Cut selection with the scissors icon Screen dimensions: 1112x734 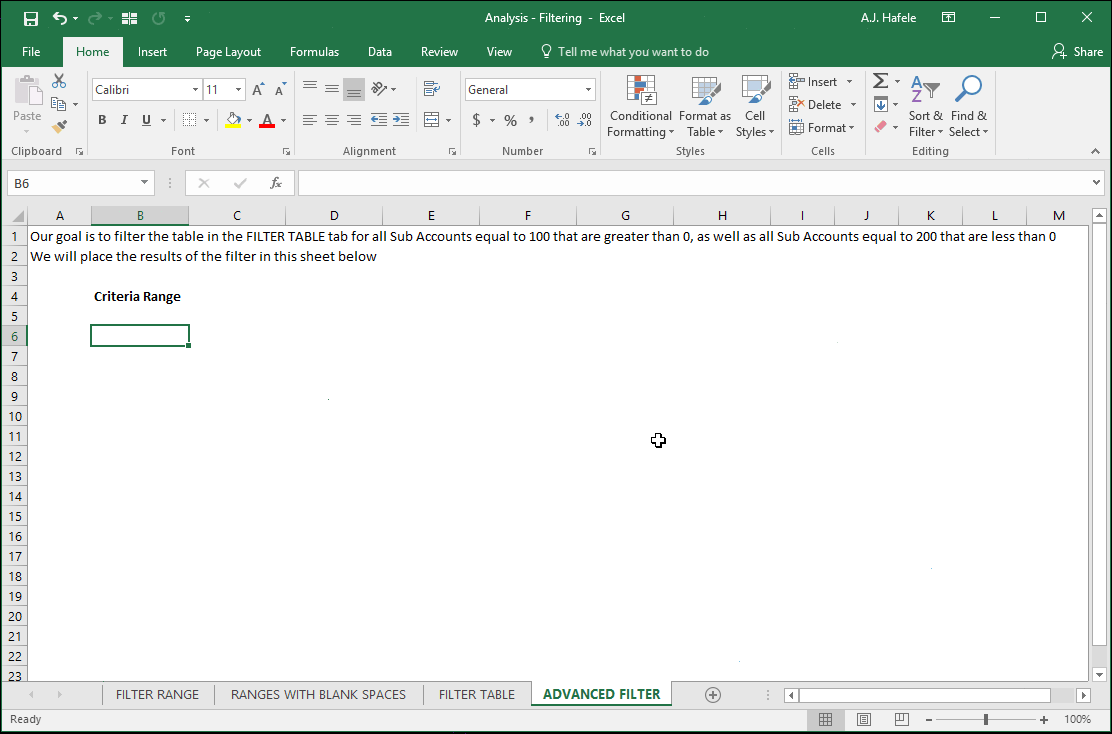click(x=60, y=82)
